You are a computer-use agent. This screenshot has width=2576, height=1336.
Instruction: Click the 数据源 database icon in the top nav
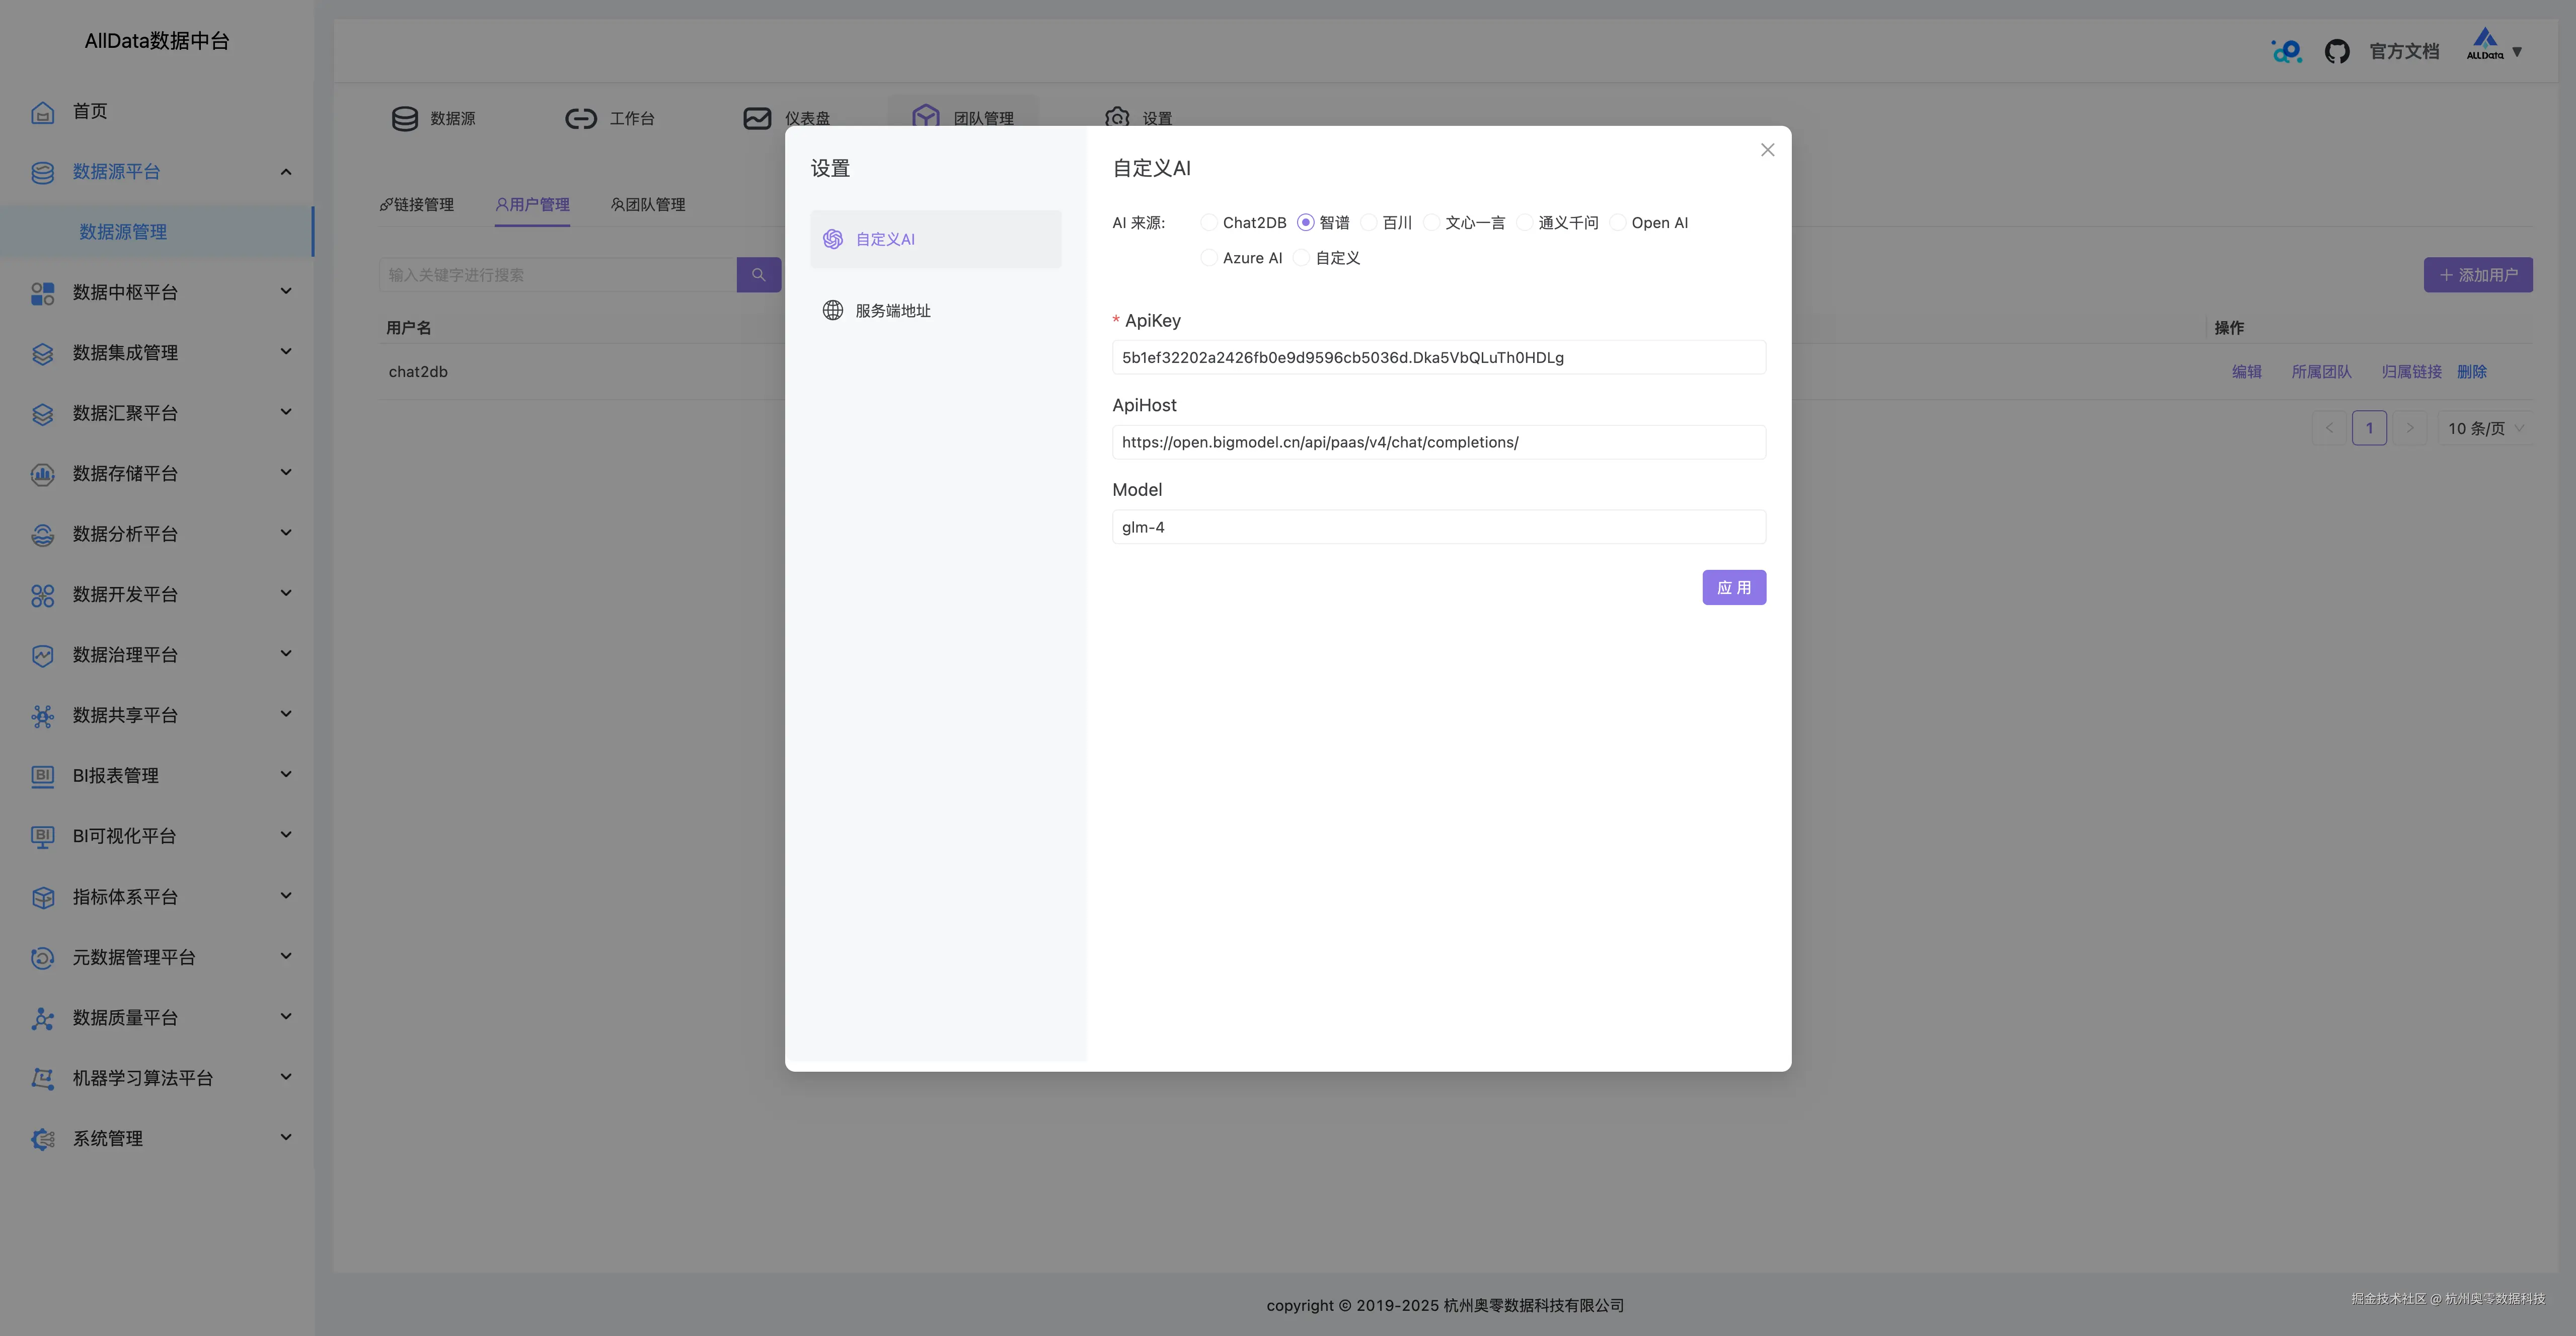(404, 119)
